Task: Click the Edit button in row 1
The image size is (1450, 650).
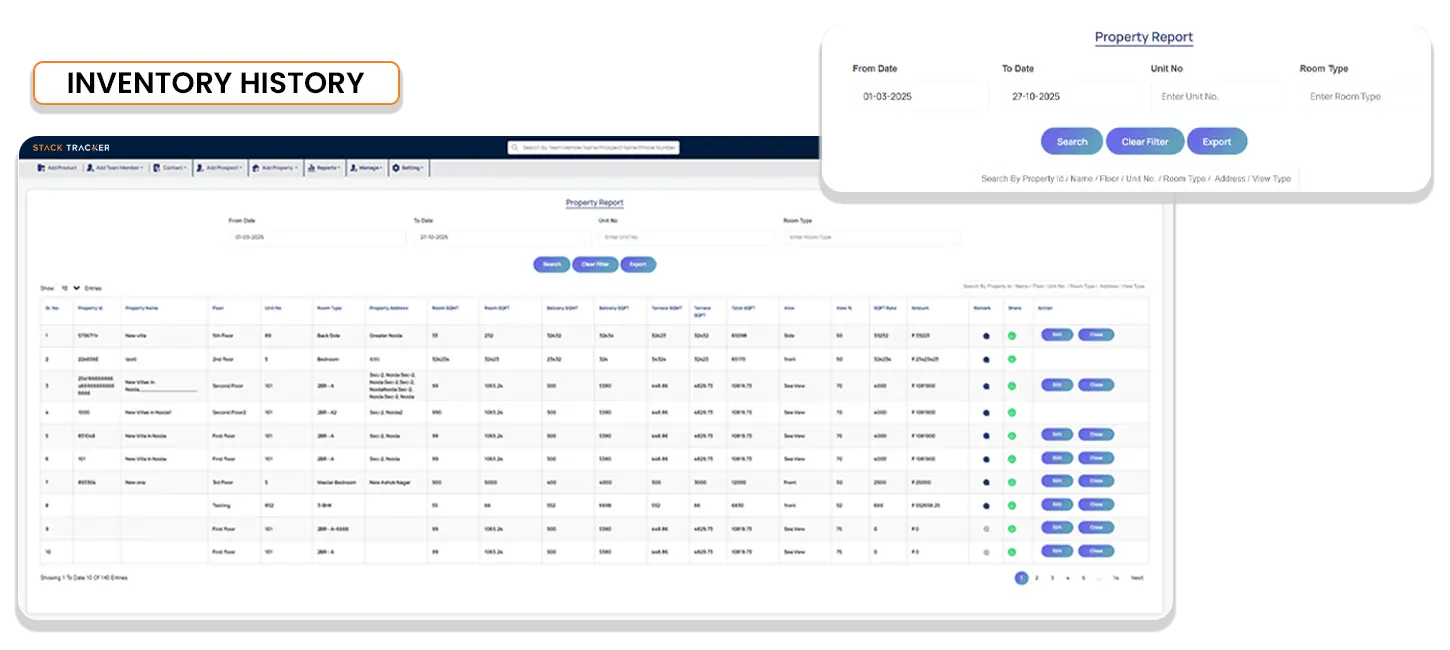Action: pyautogui.click(x=1057, y=335)
